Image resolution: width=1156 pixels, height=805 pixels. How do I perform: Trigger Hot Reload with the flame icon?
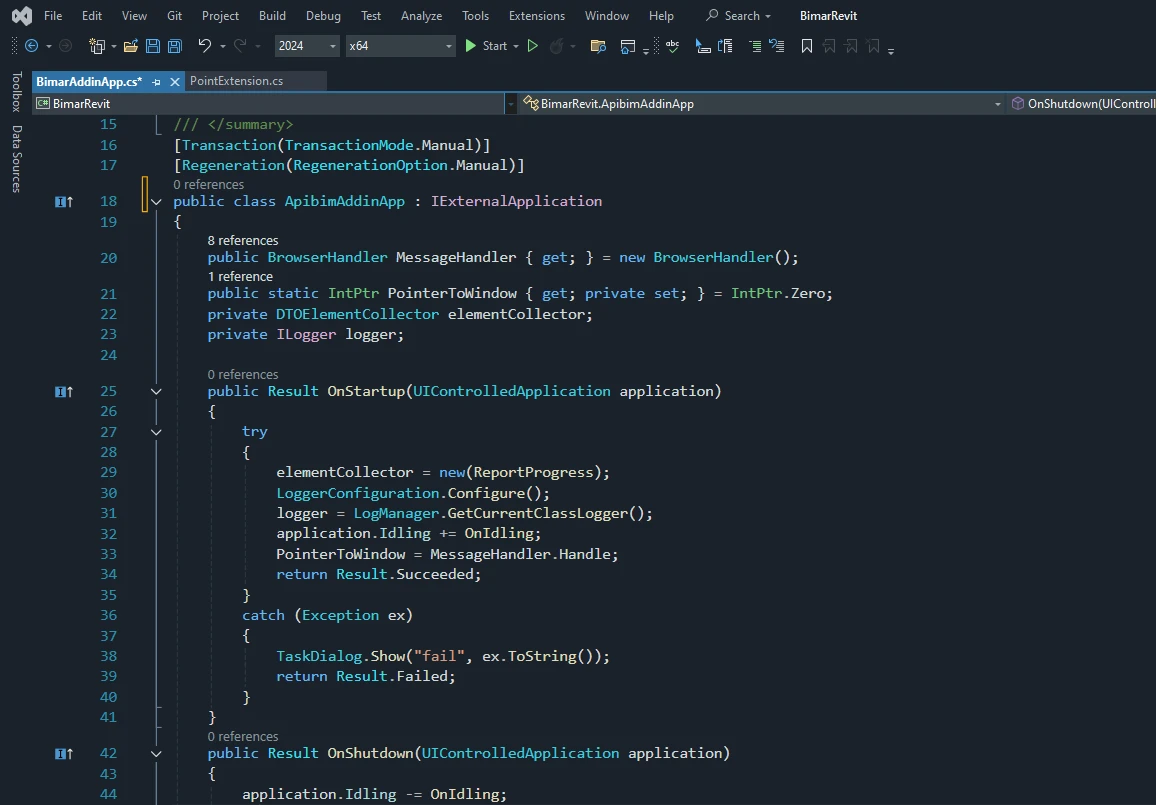point(559,46)
